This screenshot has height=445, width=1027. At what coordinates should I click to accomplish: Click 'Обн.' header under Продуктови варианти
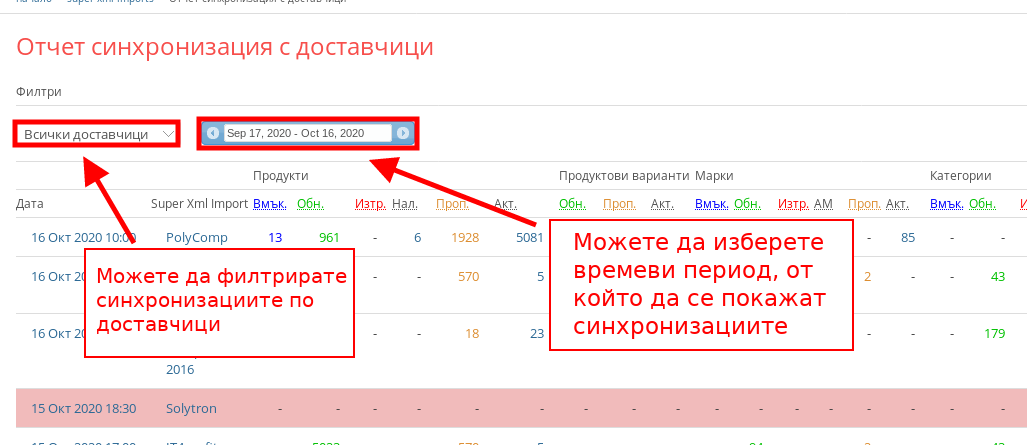pos(572,204)
